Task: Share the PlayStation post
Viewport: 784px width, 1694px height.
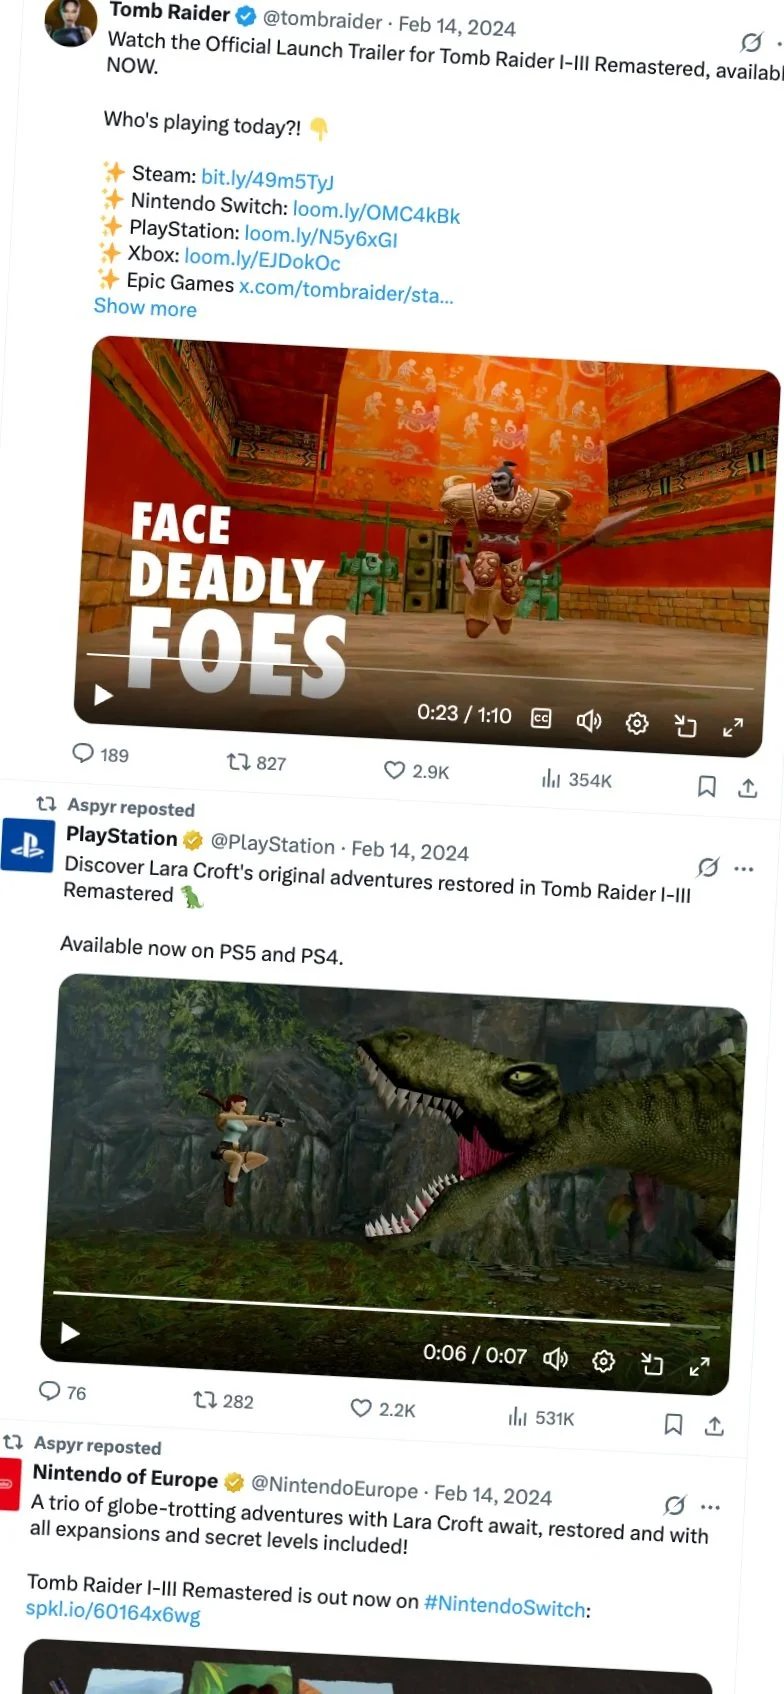Action: [714, 1426]
